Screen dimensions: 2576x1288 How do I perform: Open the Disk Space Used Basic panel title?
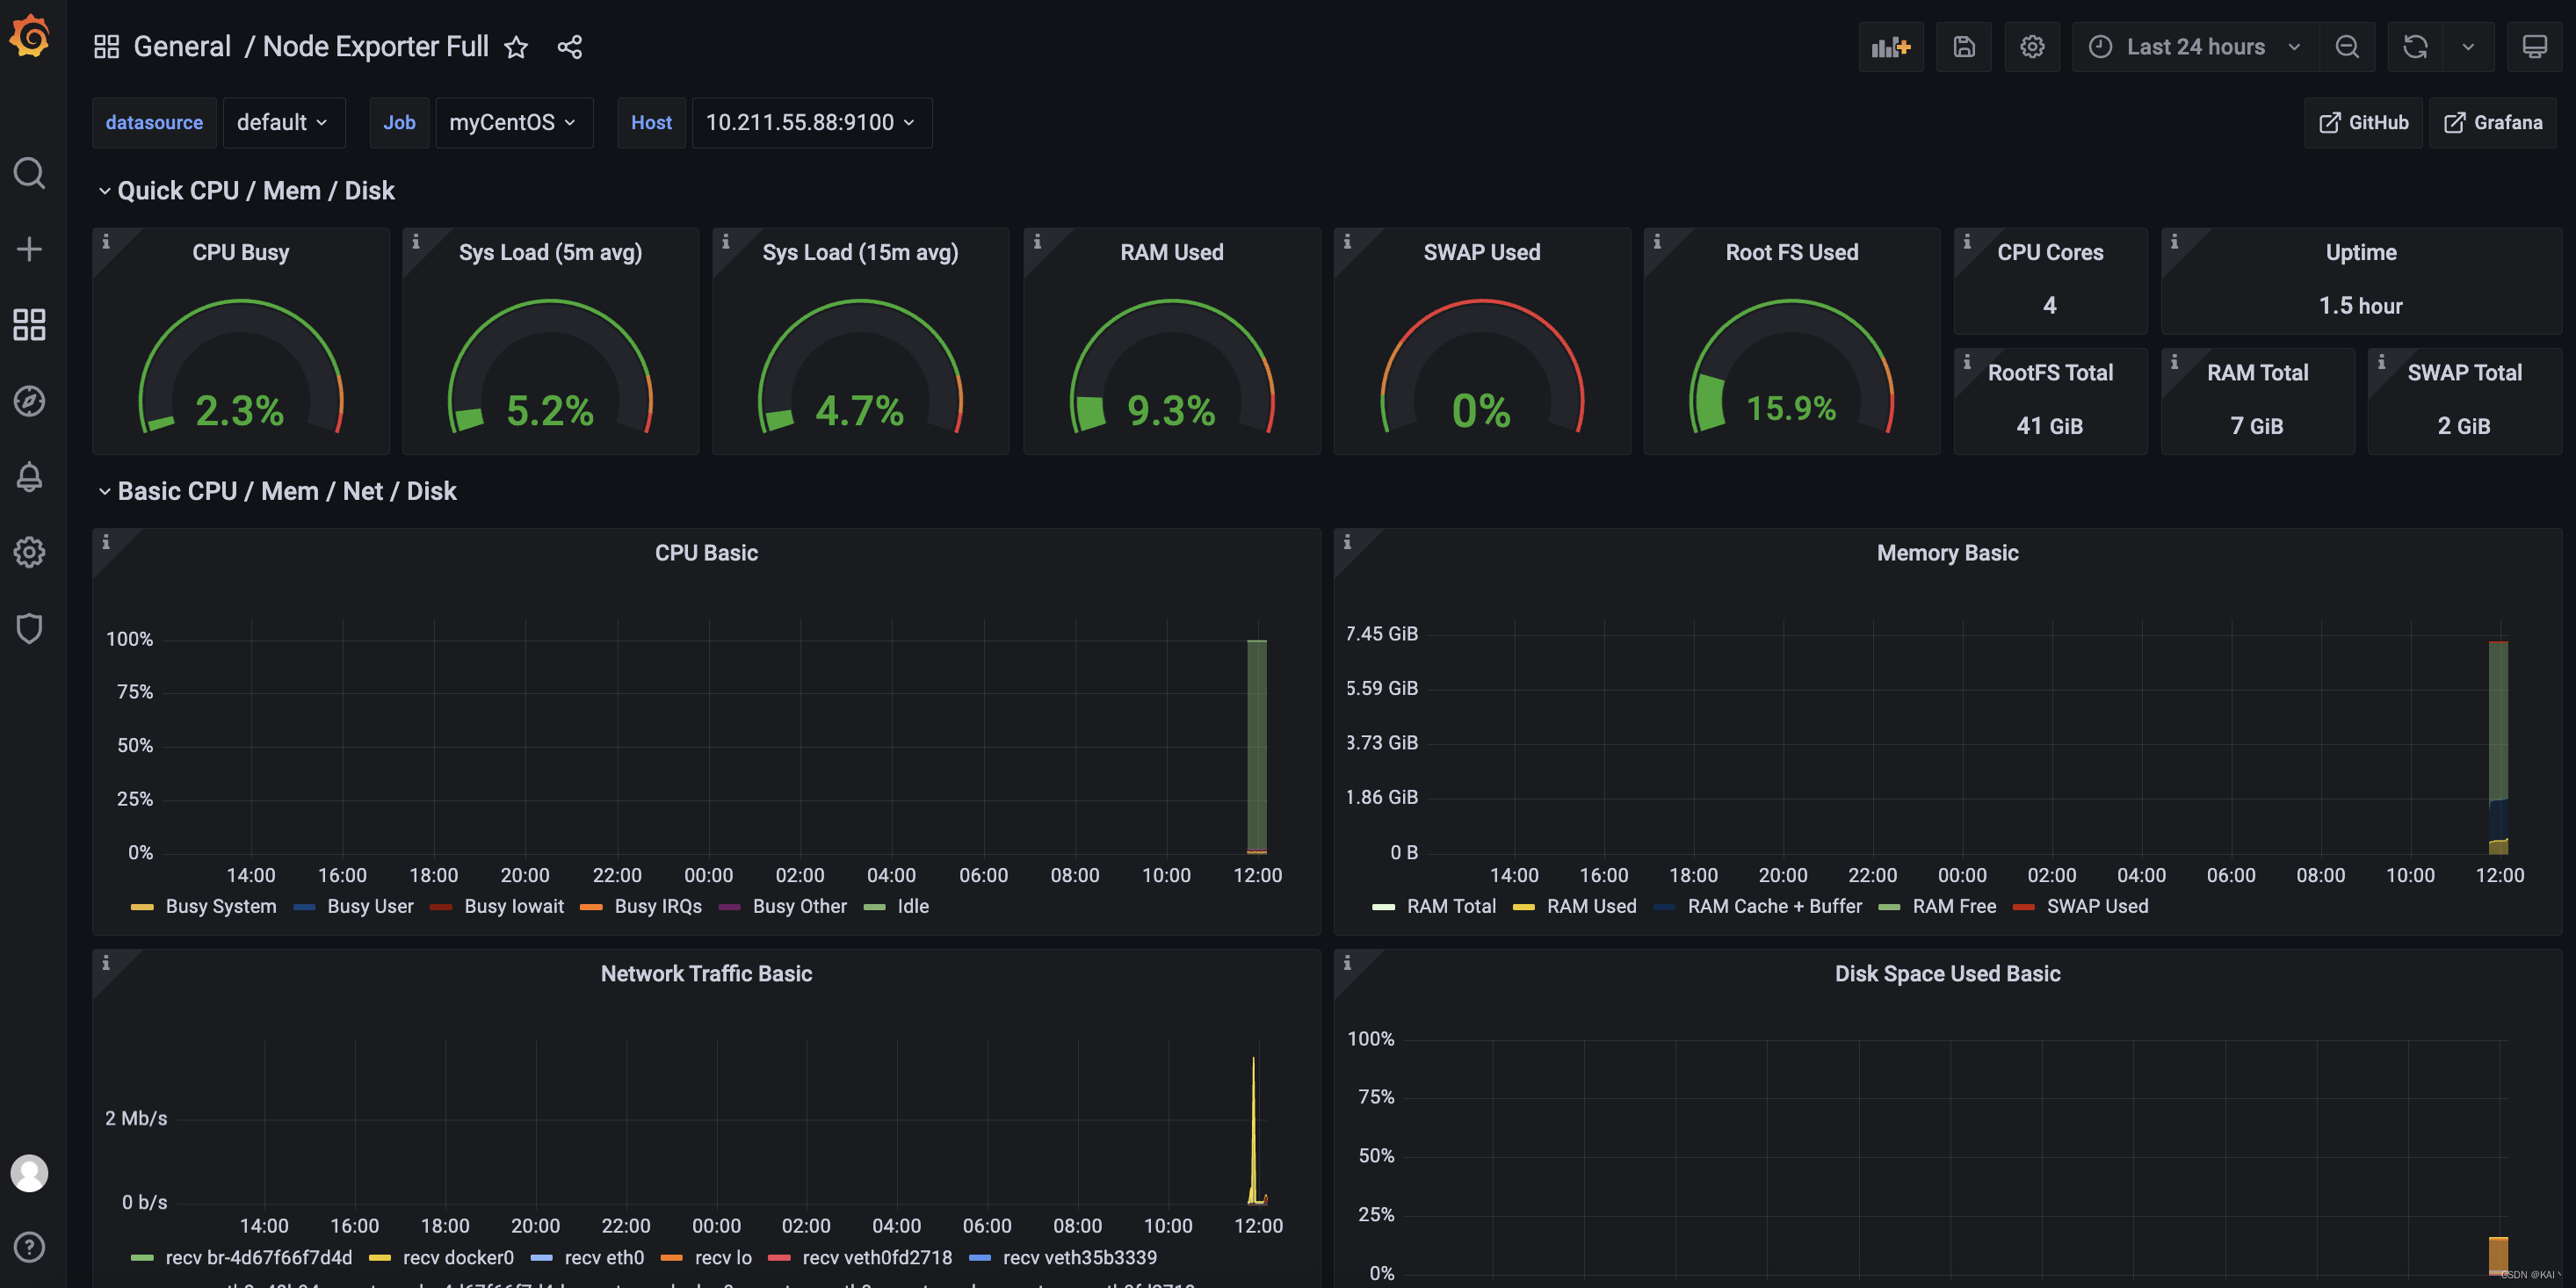pyautogui.click(x=1947, y=974)
